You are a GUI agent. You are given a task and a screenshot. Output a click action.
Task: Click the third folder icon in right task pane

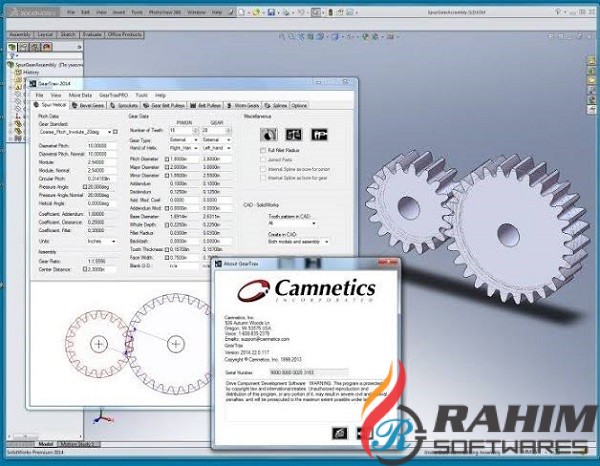tap(592, 80)
